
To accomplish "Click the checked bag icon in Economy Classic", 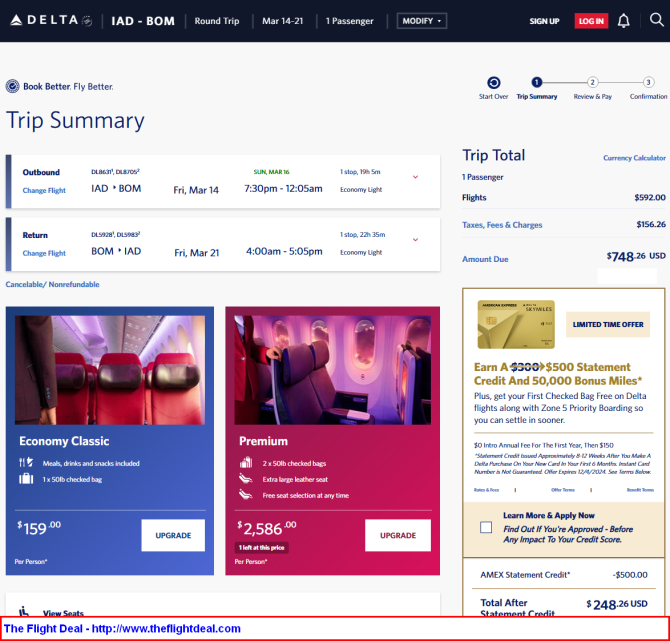I will click(x=26, y=479).
